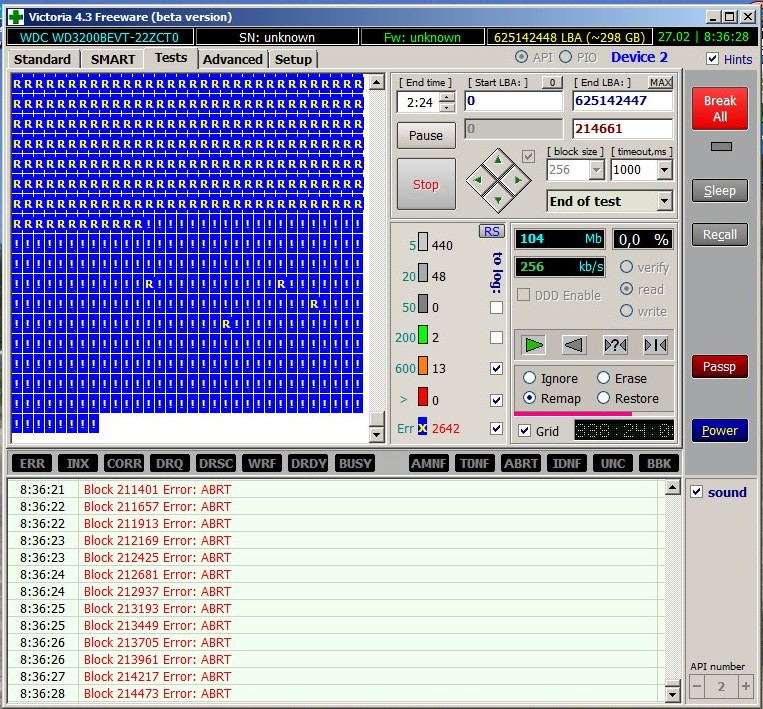
Task: Open the Advanced tab
Action: pos(232,59)
